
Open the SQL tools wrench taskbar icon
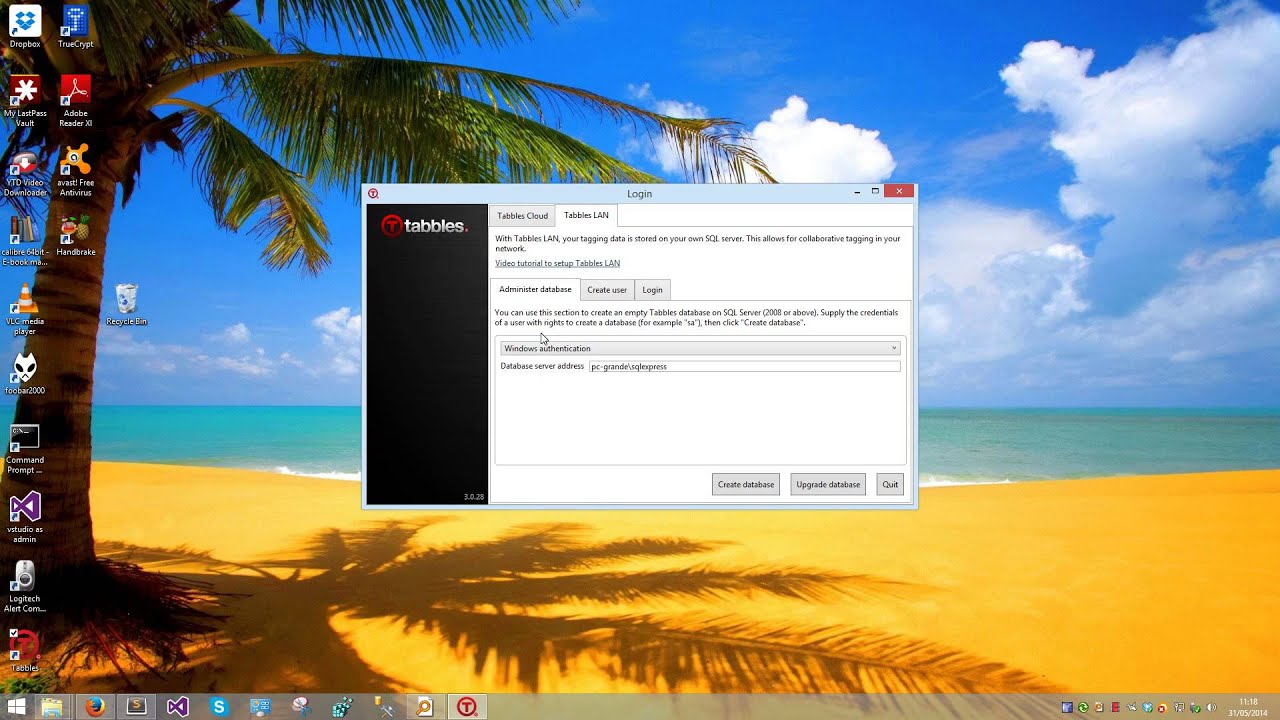click(383, 707)
